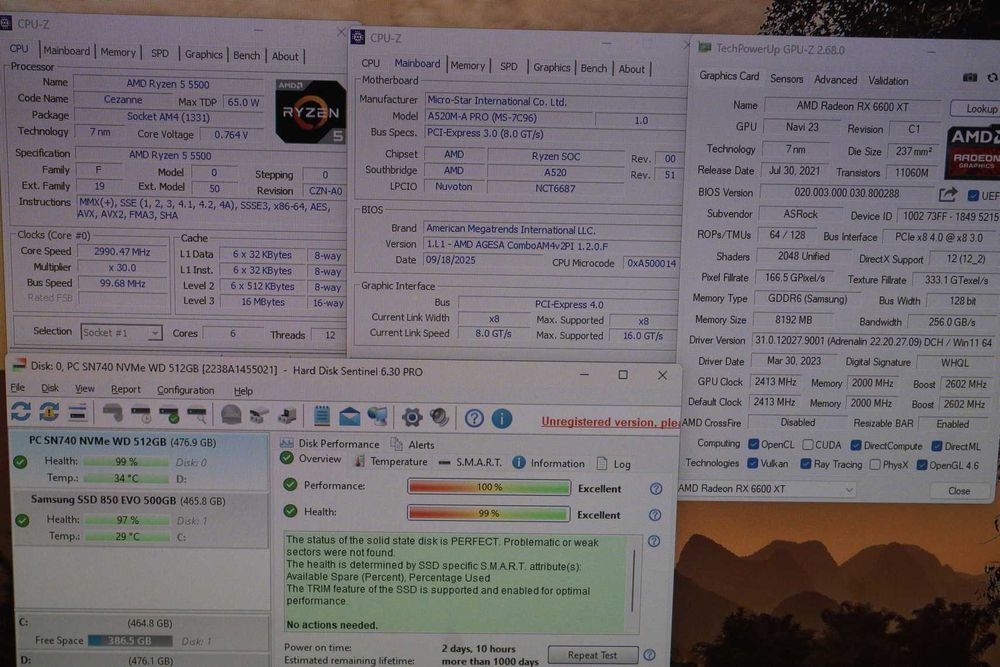1000x667 pixels.
Task: Click GPU-Z camera screenshot icon
Action: (970, 77)
